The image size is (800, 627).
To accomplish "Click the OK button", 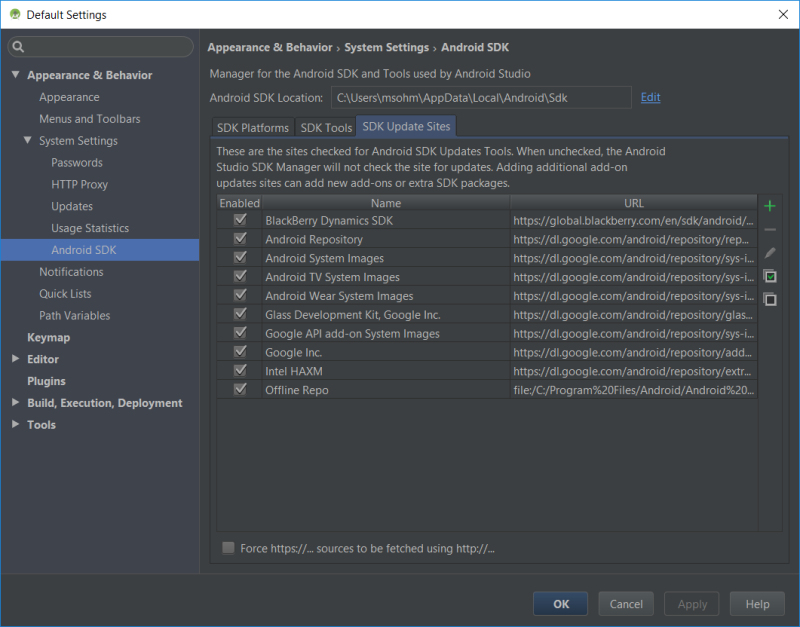I will [561, 604].
